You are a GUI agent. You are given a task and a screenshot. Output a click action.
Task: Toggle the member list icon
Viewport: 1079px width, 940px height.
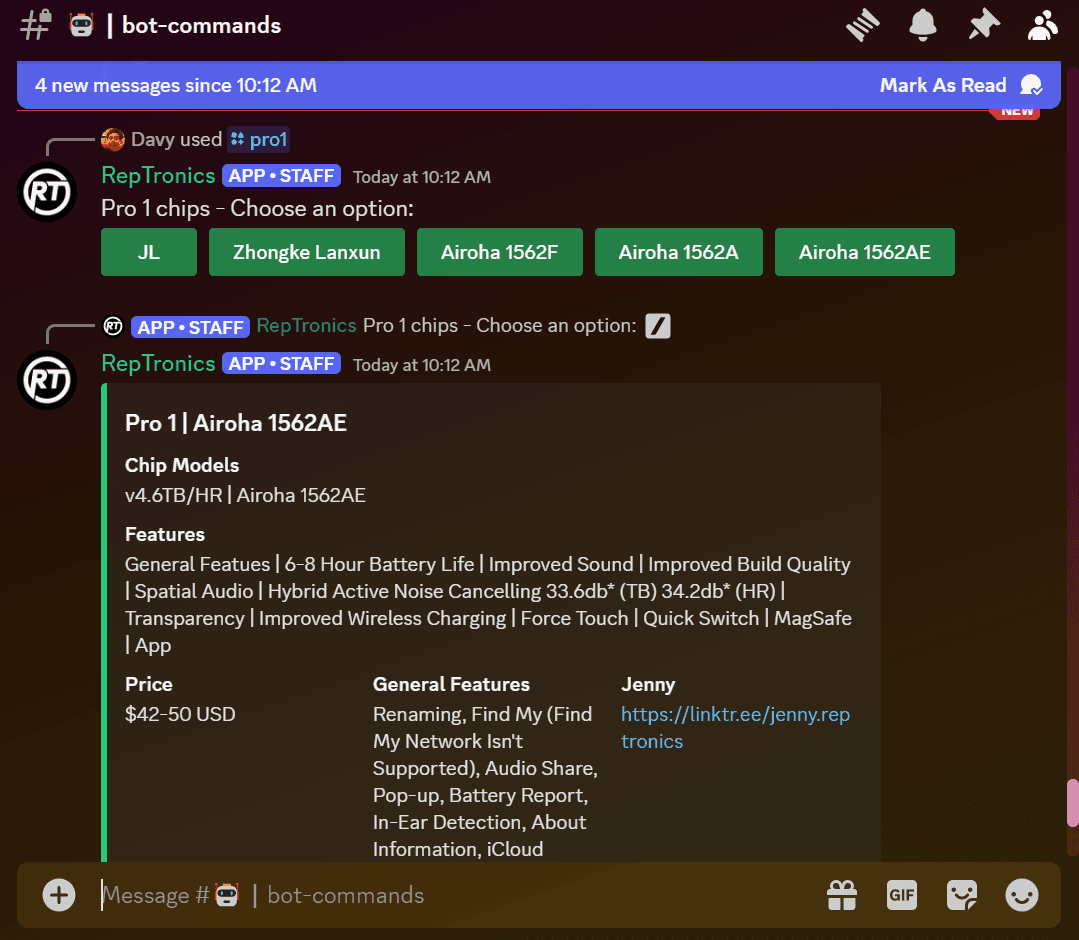click(1043, 25)
